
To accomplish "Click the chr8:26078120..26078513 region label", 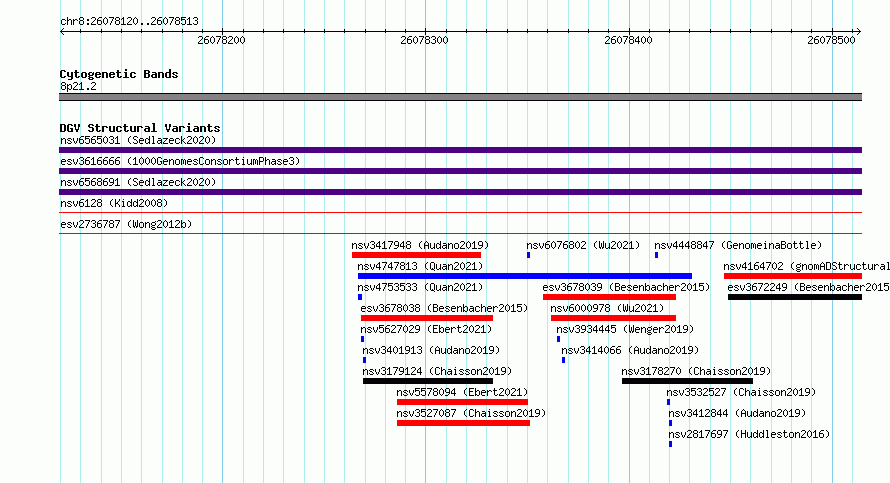I will 129,22.
